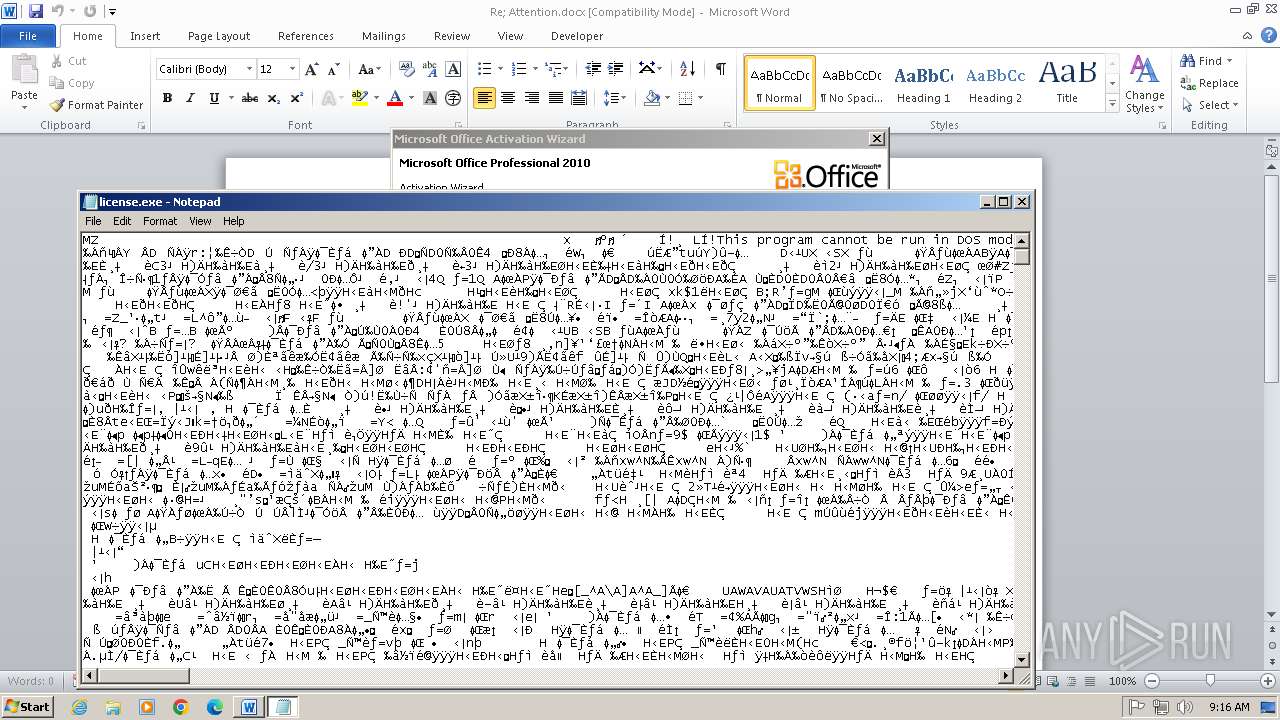Toggle underline formatting in Word

pyautogui.click(x=213, y=98)
